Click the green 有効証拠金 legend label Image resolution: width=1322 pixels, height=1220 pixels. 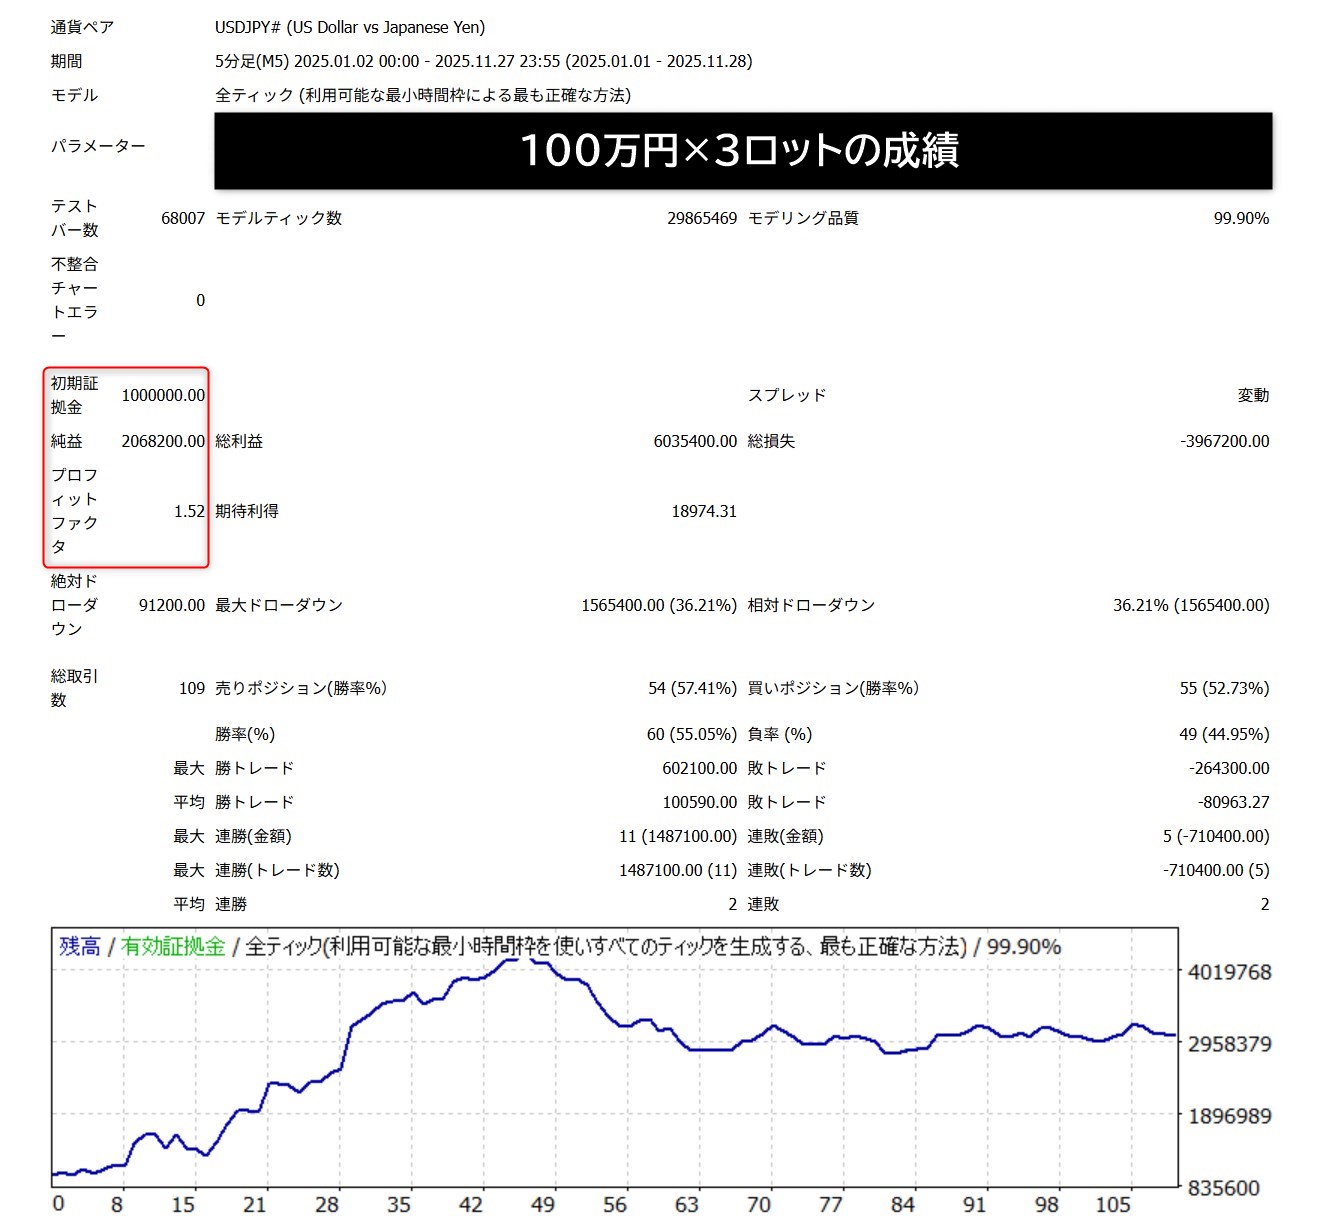[x=173, y=946]
